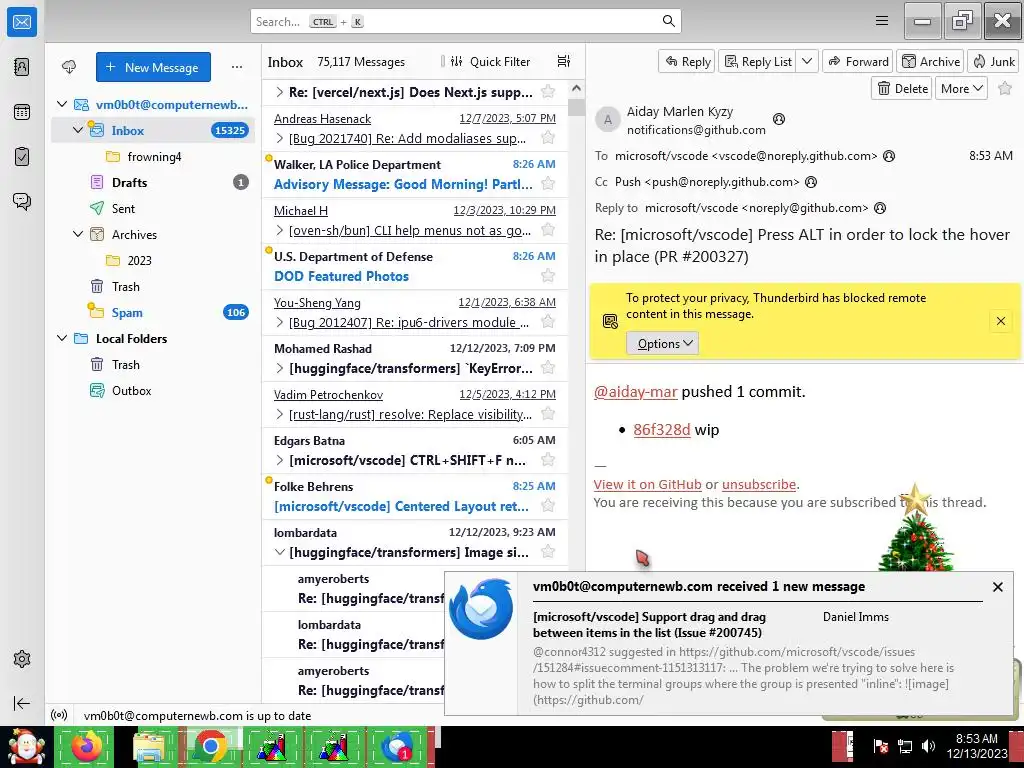Open File Explorer from the taskbar
This screenshot has height=768, width=1024.
pyautogui.click(x=149, y=746)
